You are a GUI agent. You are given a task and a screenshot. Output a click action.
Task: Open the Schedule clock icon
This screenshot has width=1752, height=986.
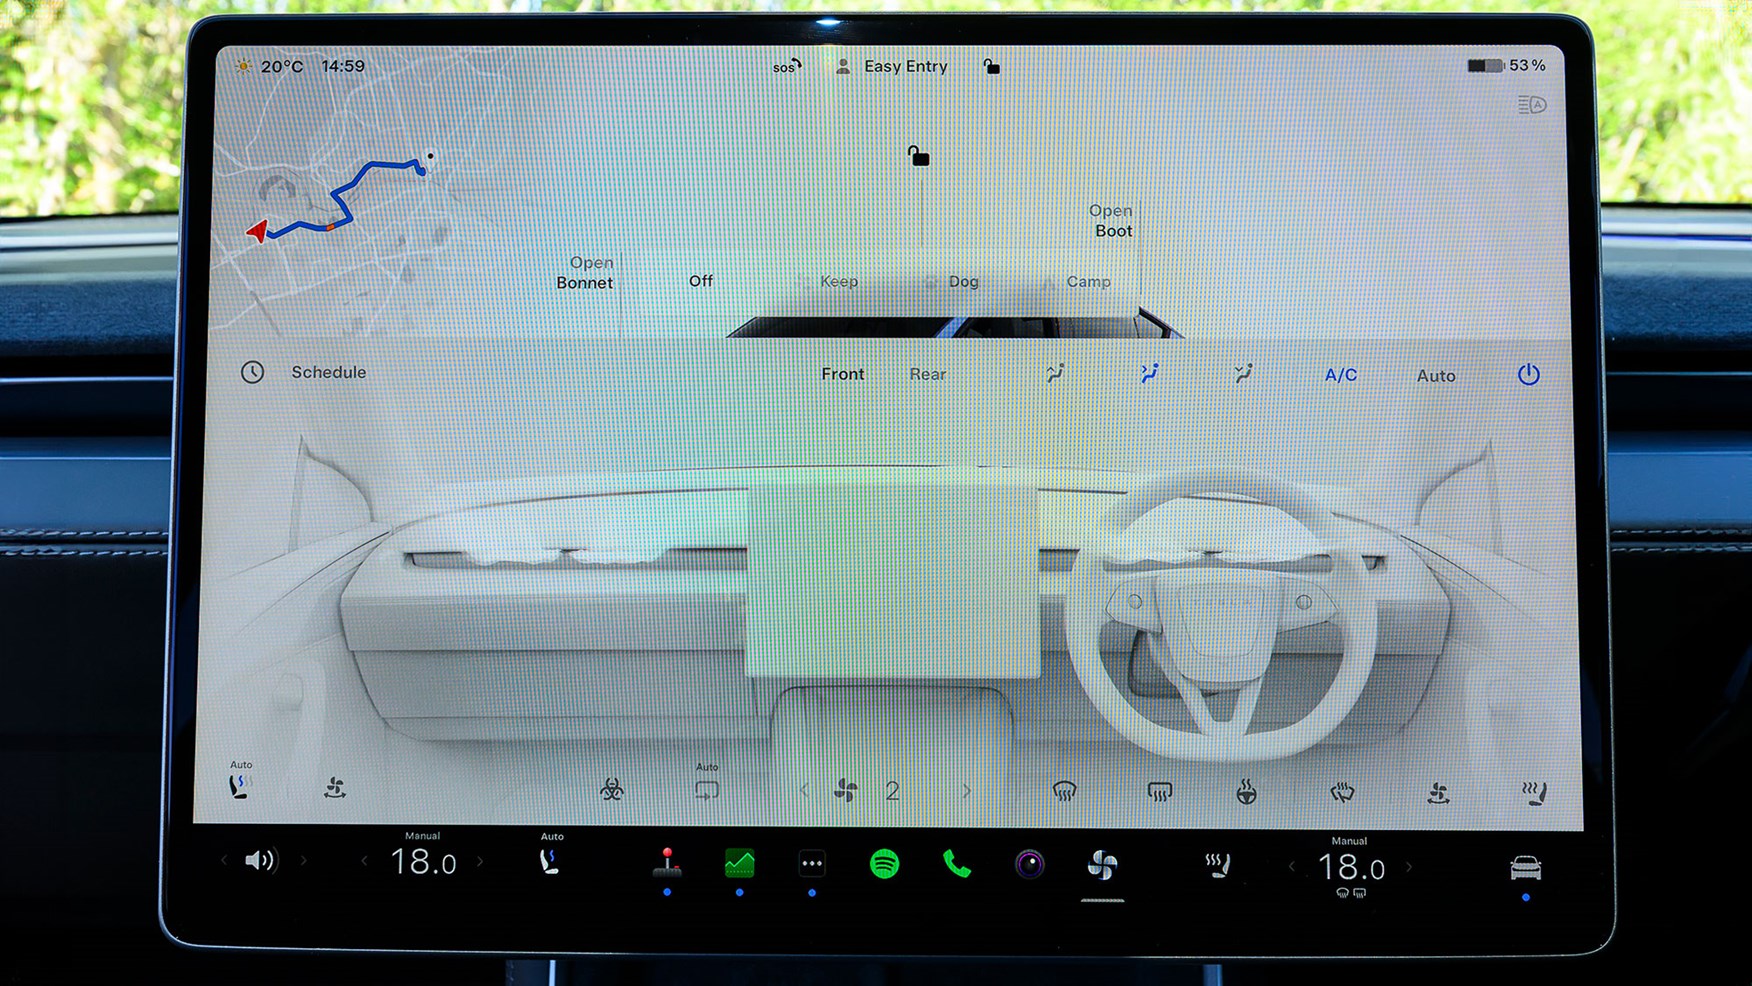pos(252,372)
